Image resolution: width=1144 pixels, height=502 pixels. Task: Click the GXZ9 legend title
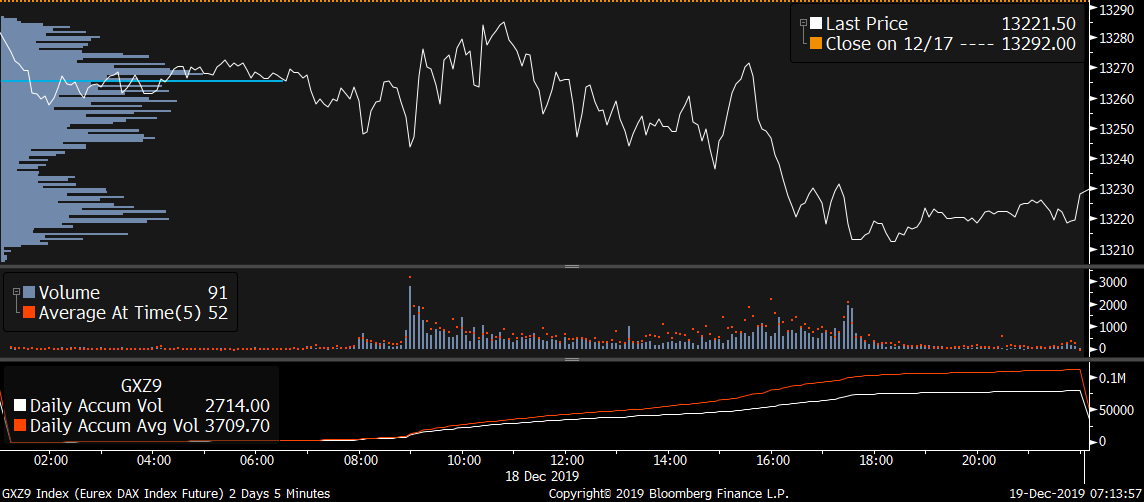[x=141, y=385]
